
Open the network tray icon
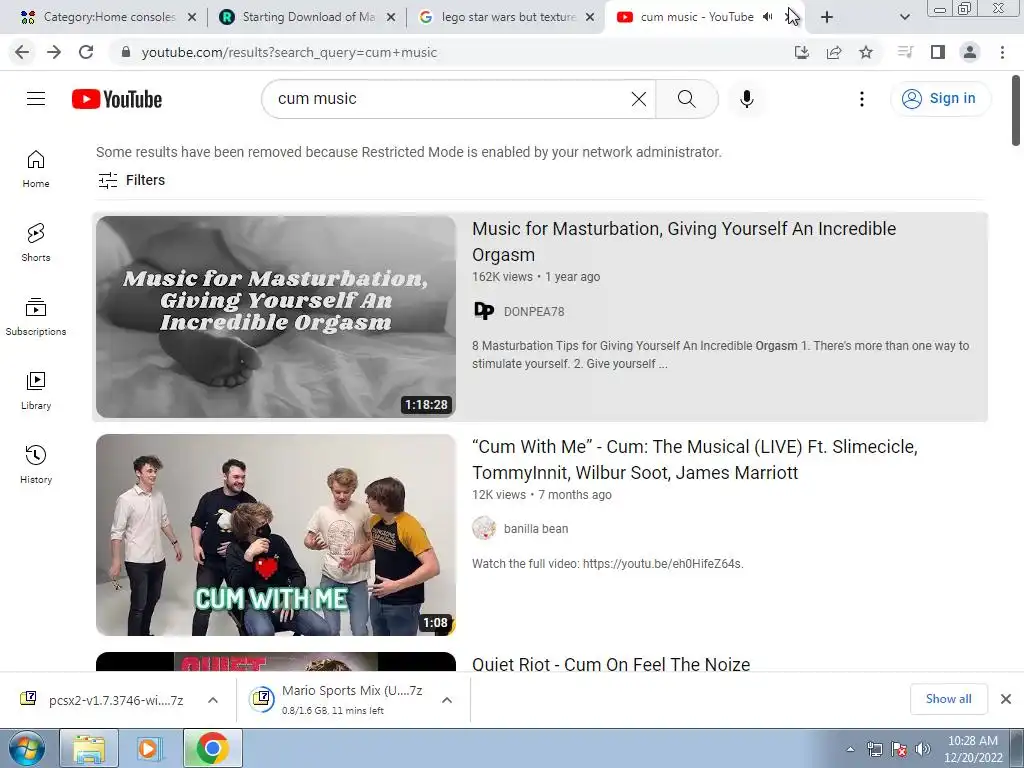pos(874,749)
